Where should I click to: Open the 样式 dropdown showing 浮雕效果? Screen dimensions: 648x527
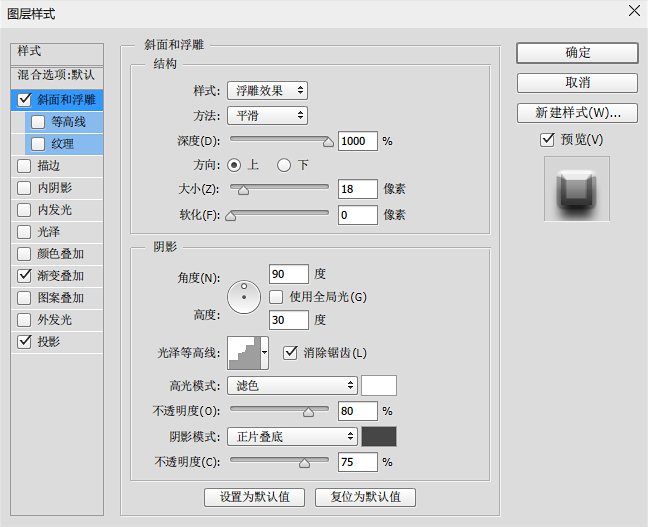click(x=267, y=91)
